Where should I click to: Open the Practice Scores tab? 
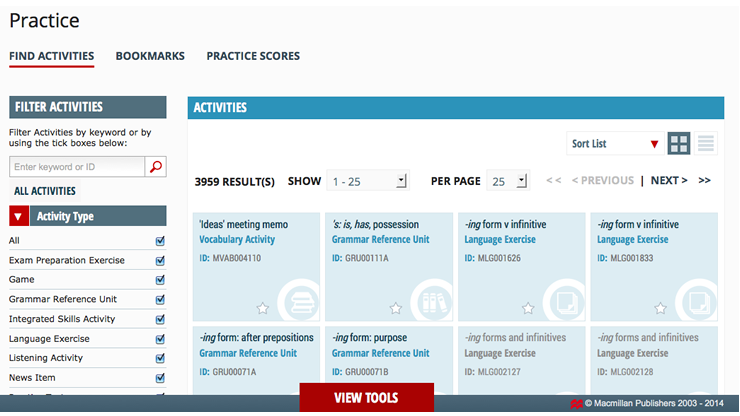[253, 56]
